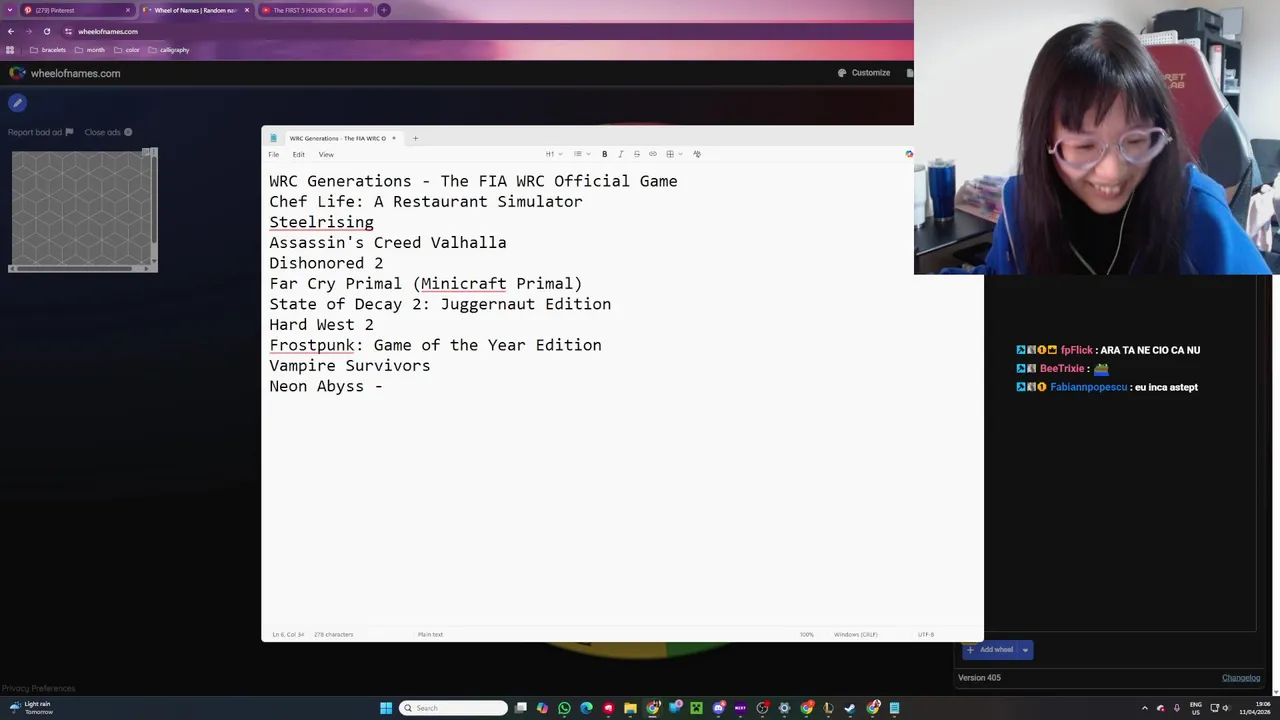This screenshot has height=720, width=1280.
Task: Open Copilot icon in Notepad
Action: pos(909,154)
